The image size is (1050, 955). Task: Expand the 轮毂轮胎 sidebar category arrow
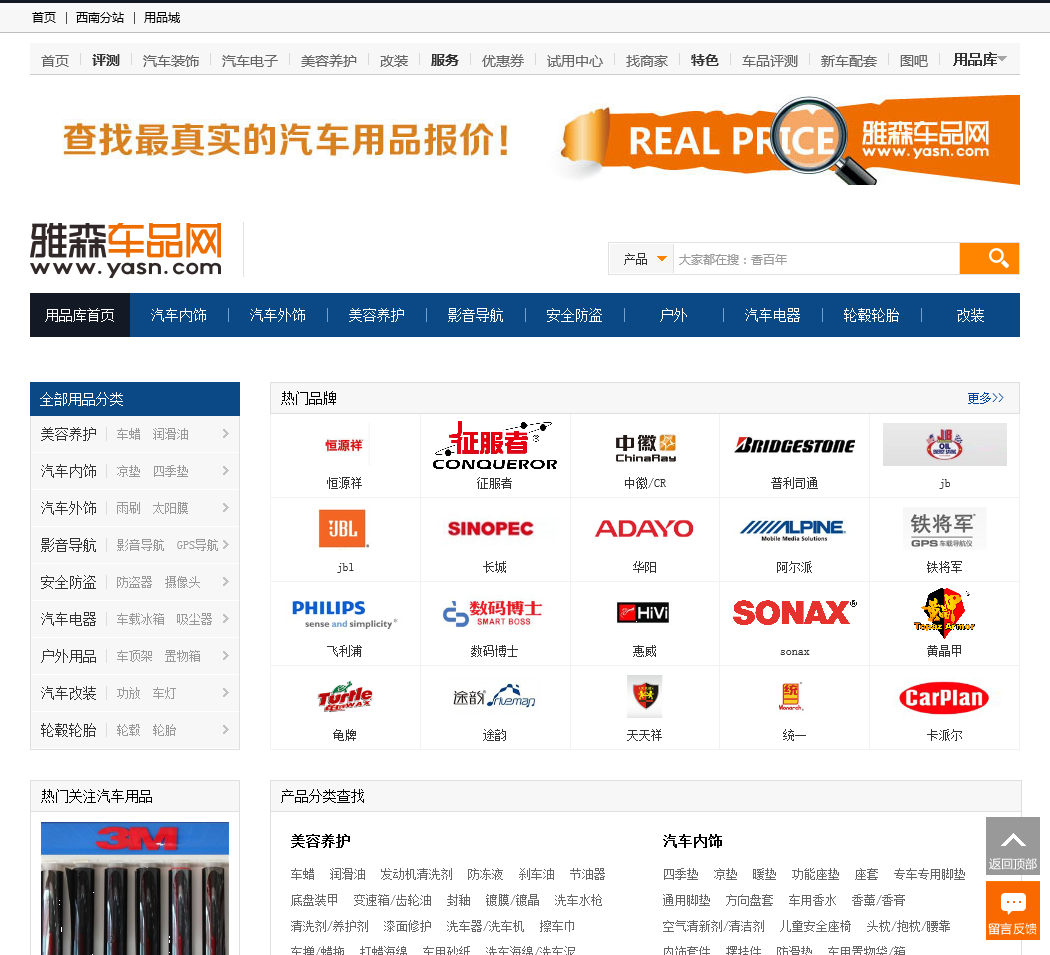pos(226,729)
